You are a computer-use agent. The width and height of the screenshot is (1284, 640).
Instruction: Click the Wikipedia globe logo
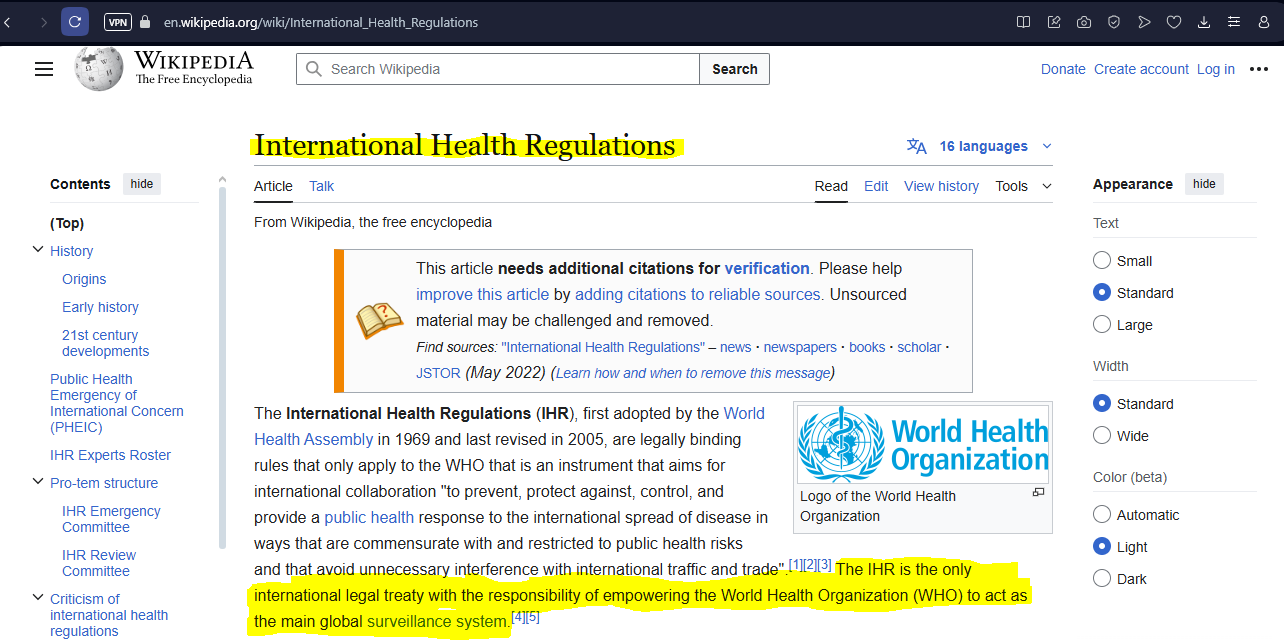coord(99,68)
